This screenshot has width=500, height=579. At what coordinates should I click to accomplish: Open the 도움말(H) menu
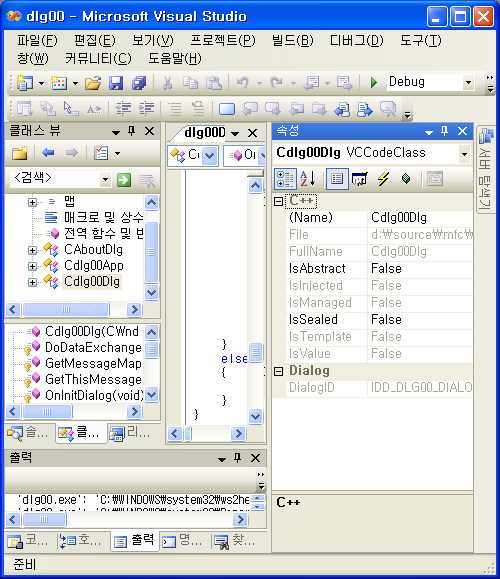pos(175,58)
